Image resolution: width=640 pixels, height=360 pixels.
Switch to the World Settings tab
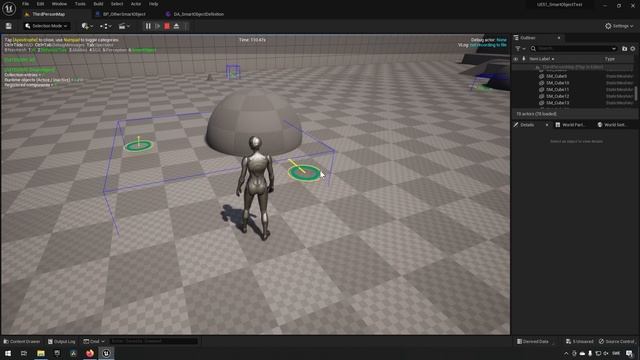(613, 125)
